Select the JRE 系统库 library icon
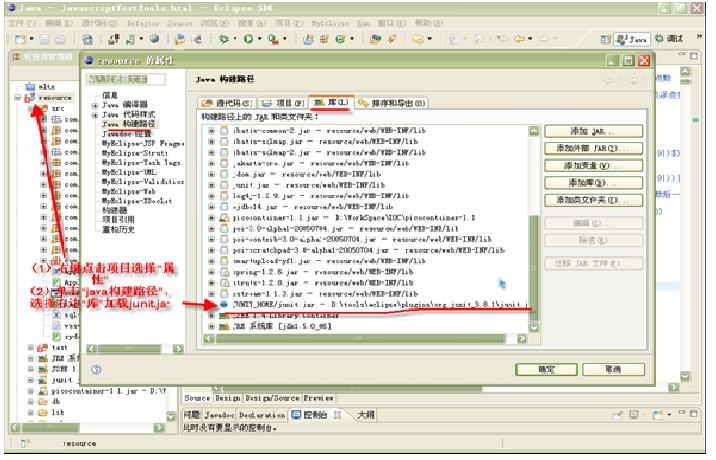Image resolution: width=716 pixels, height=460 pixels. coord(224,326)
